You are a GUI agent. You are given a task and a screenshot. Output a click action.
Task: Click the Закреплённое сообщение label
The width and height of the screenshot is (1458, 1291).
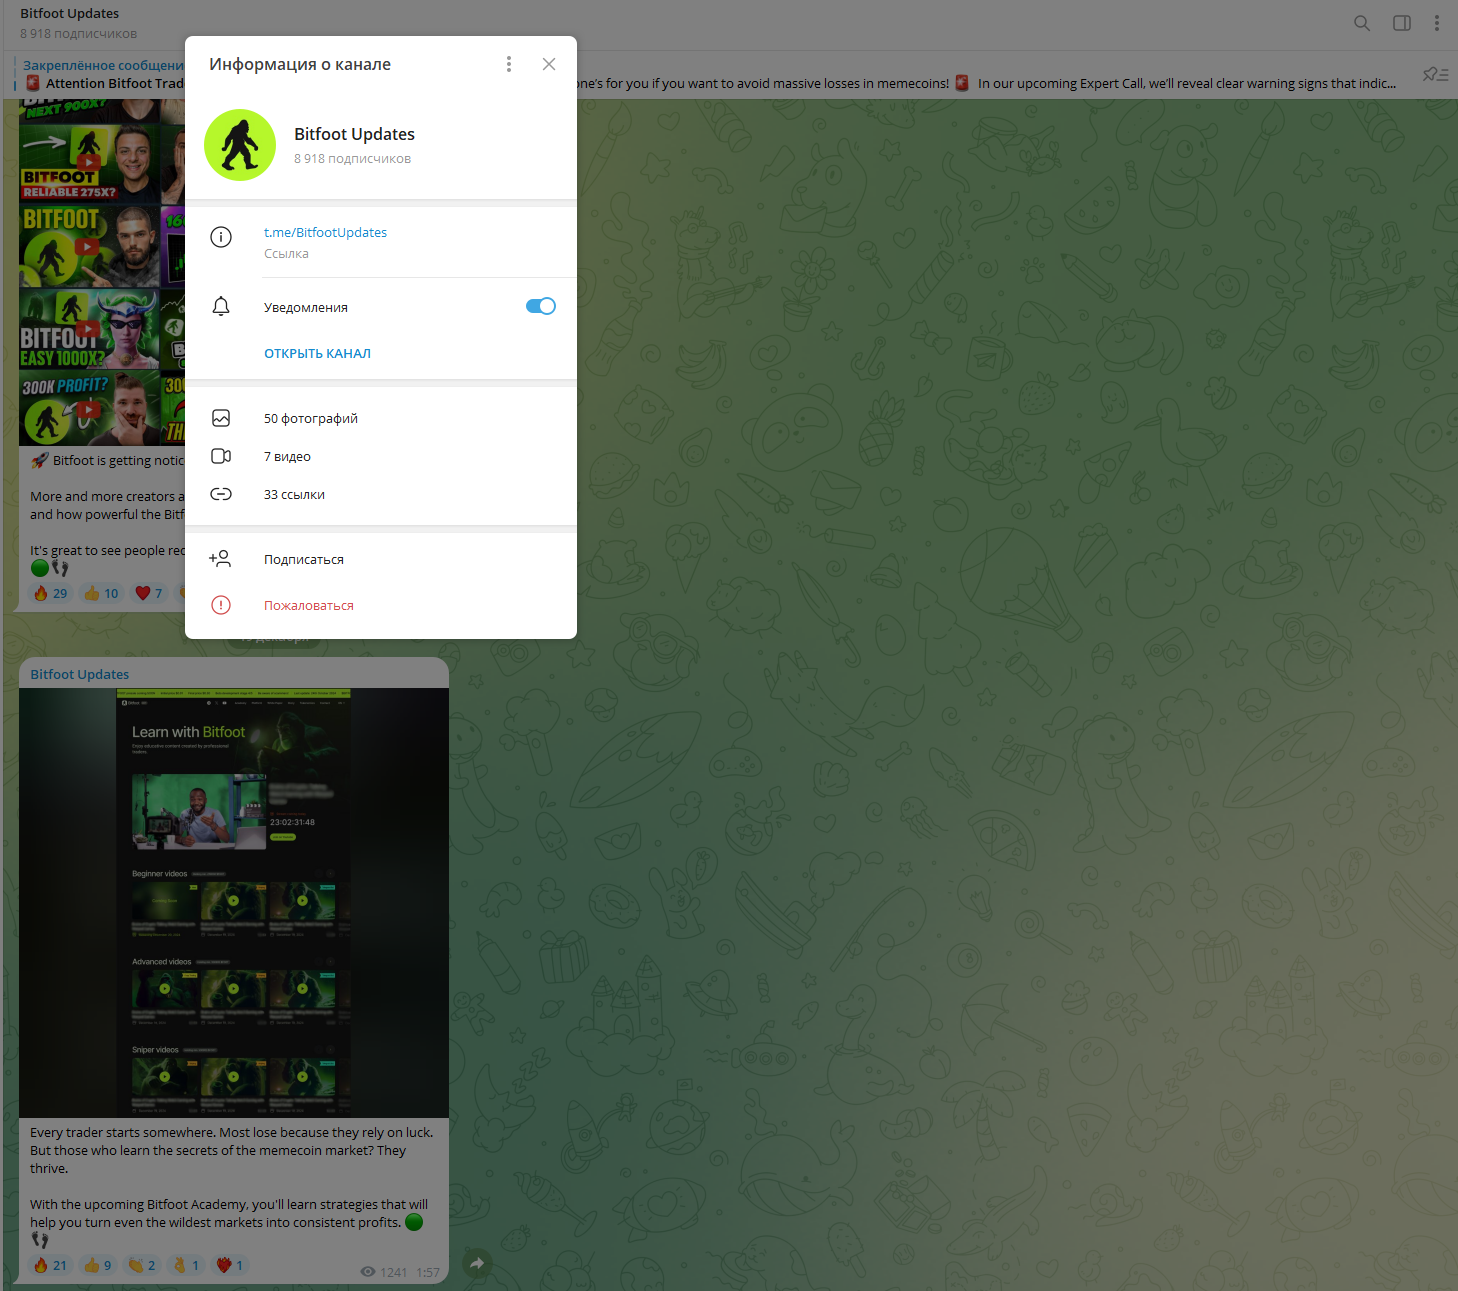(x=103, y=65)
